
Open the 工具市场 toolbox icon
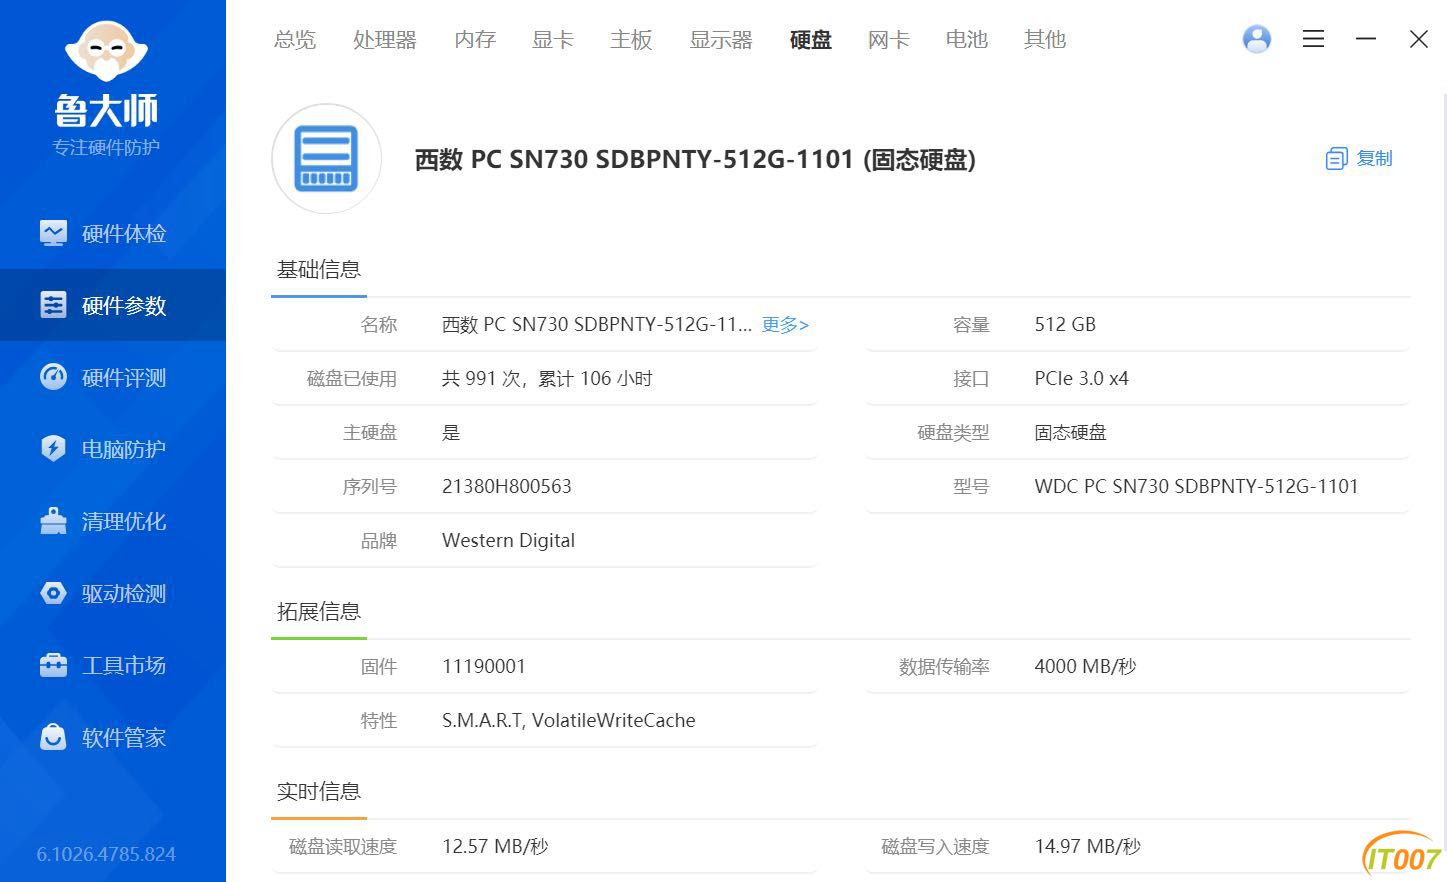(x=53, y=665)
